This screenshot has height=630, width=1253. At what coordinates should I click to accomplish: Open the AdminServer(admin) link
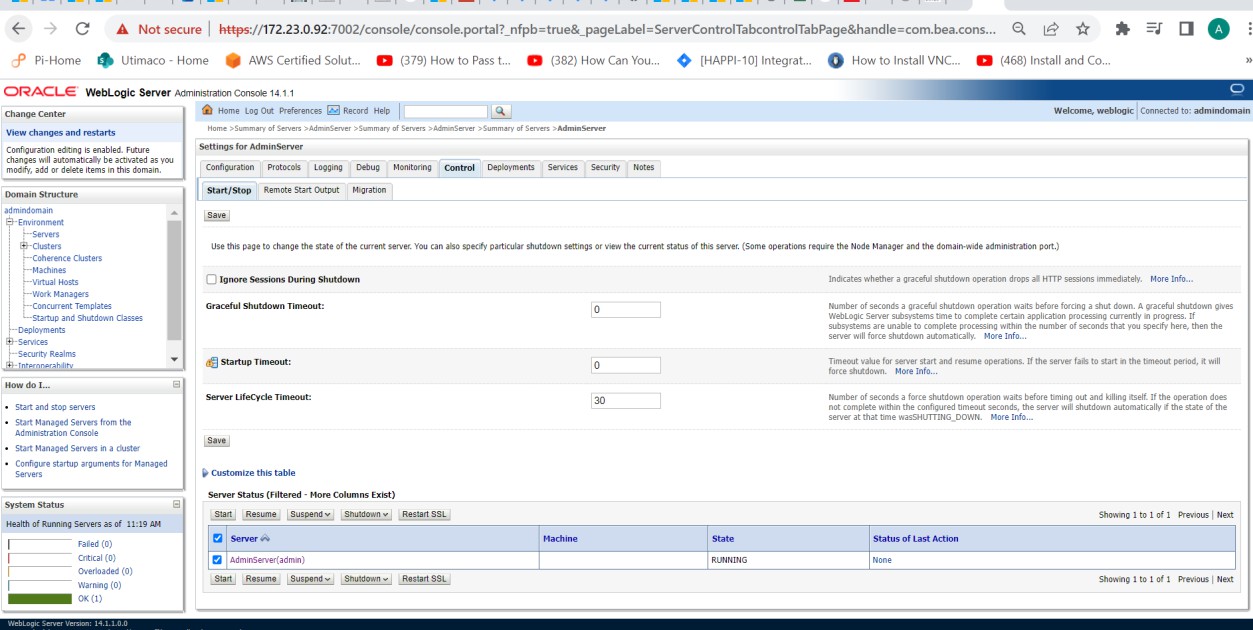[267, 560]
